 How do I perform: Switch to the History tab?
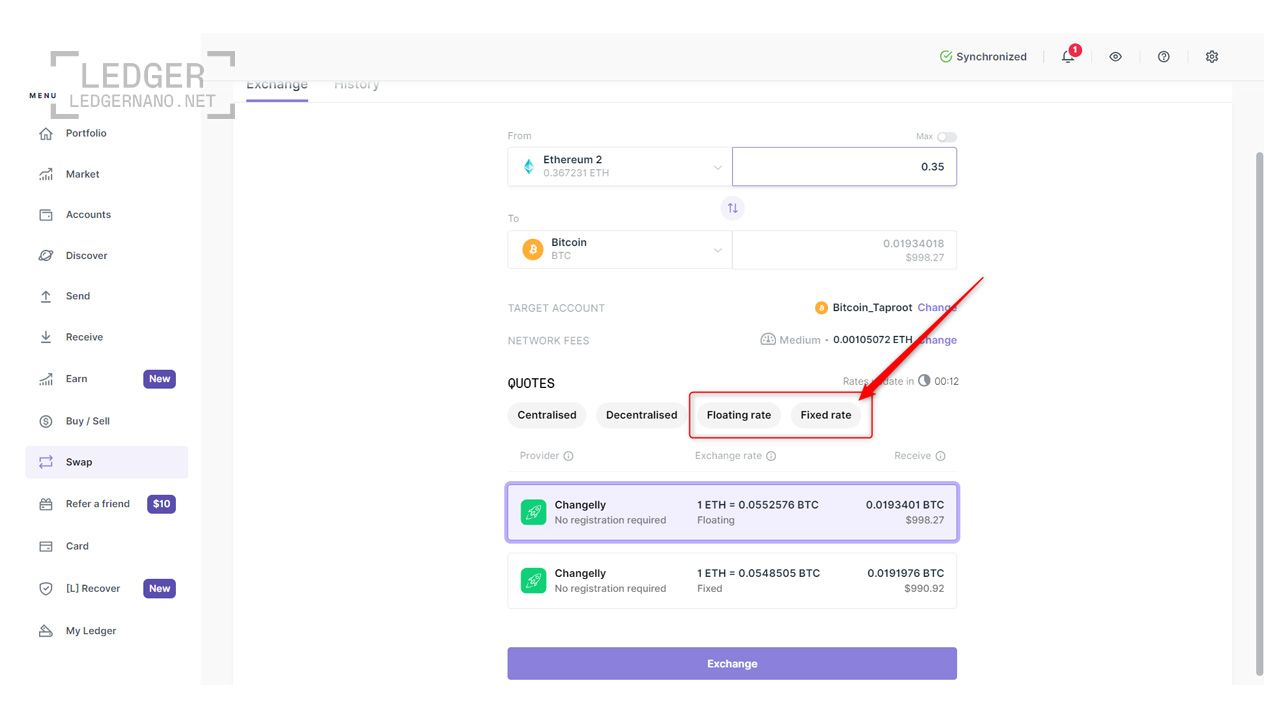[x=357, y=86]
